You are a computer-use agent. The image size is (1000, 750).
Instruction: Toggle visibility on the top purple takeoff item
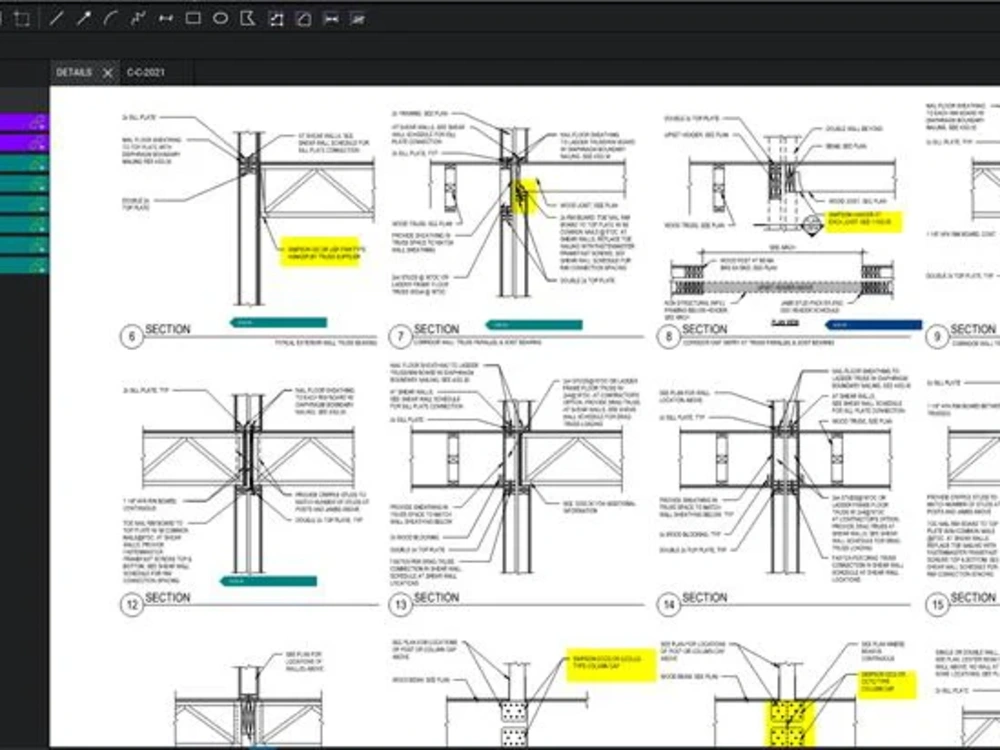37,123
